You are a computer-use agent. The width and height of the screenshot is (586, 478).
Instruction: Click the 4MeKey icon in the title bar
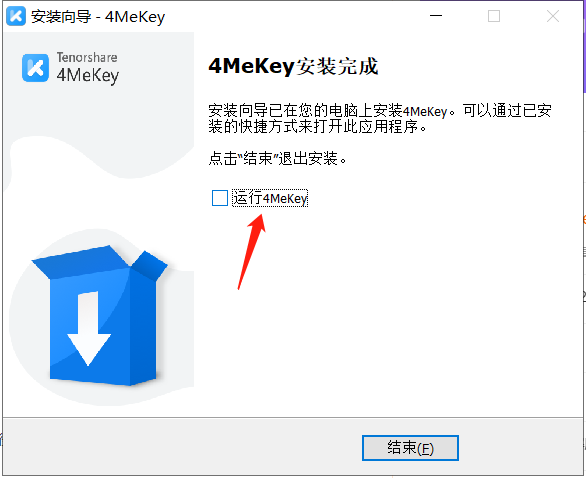click(16, 16)
